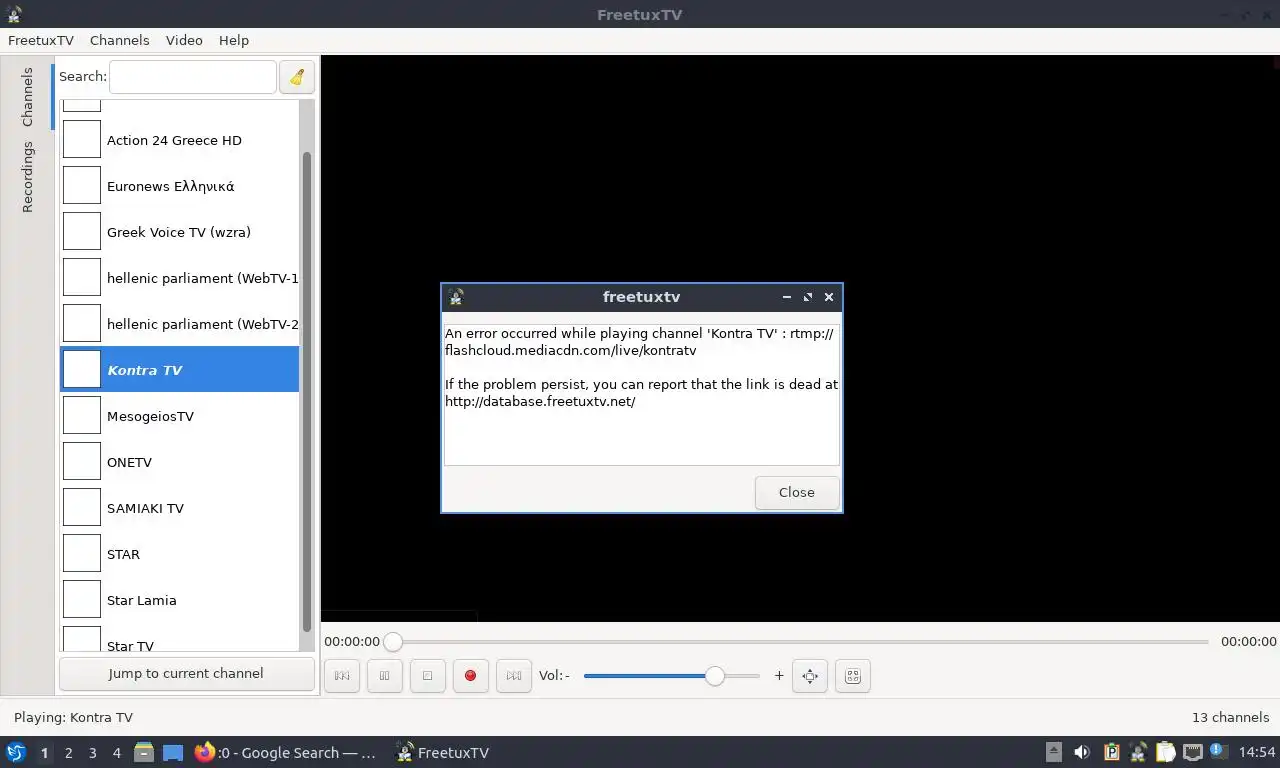The image size is (1280, 768).
Task: Maximize the freetuxtv error dialog
Action: pyautogui.click(x=808, y=297)
